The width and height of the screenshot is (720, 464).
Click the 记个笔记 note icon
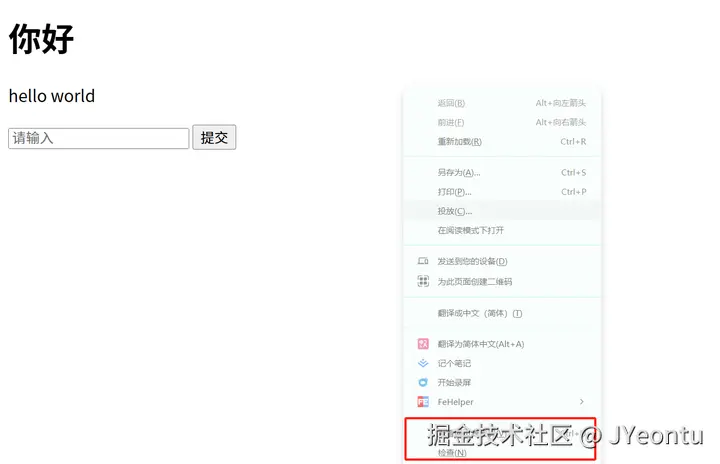(x=423, y=363)
